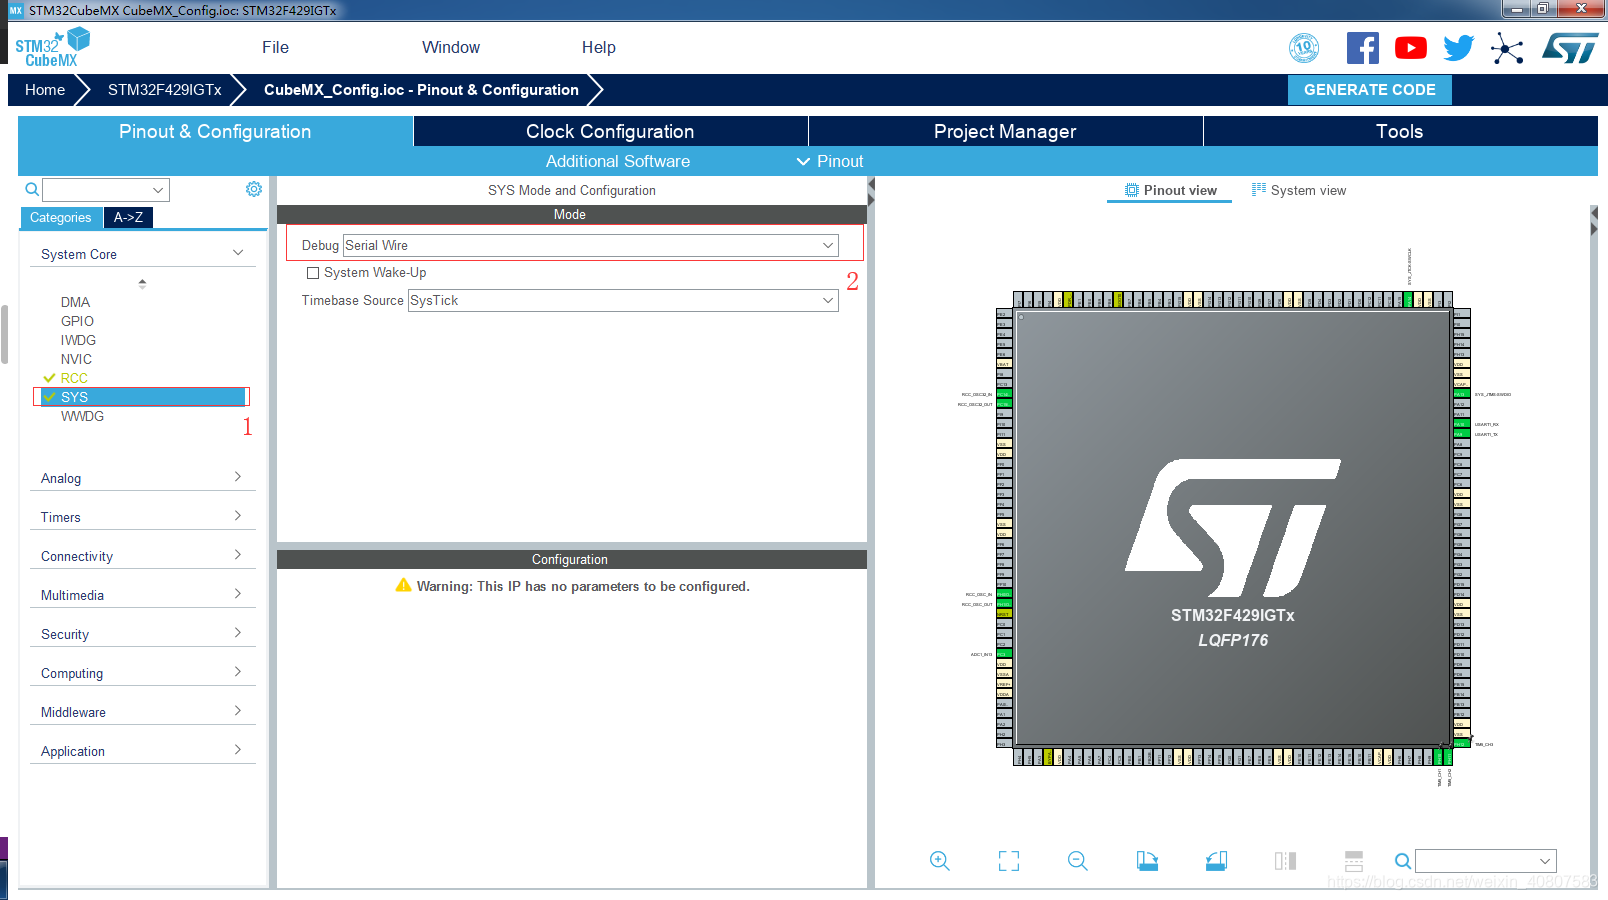Switch to Clock Configuration tab
Screen dimensions: 1608x900
(610, 131)
